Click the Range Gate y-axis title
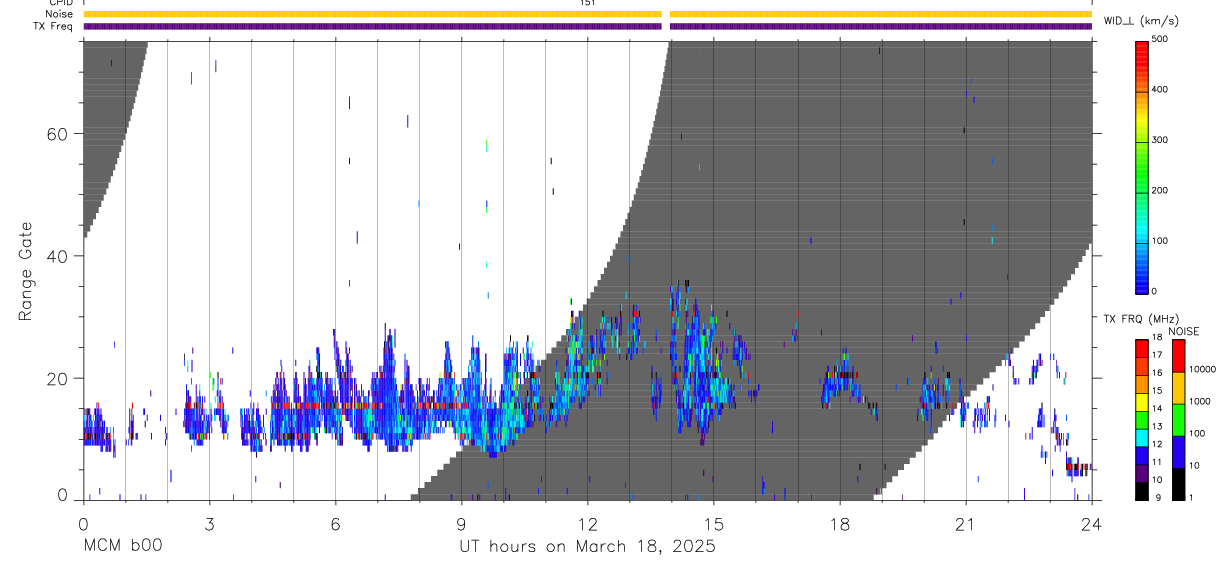Screen dimensions: 1228x567 tap(25, 271)
